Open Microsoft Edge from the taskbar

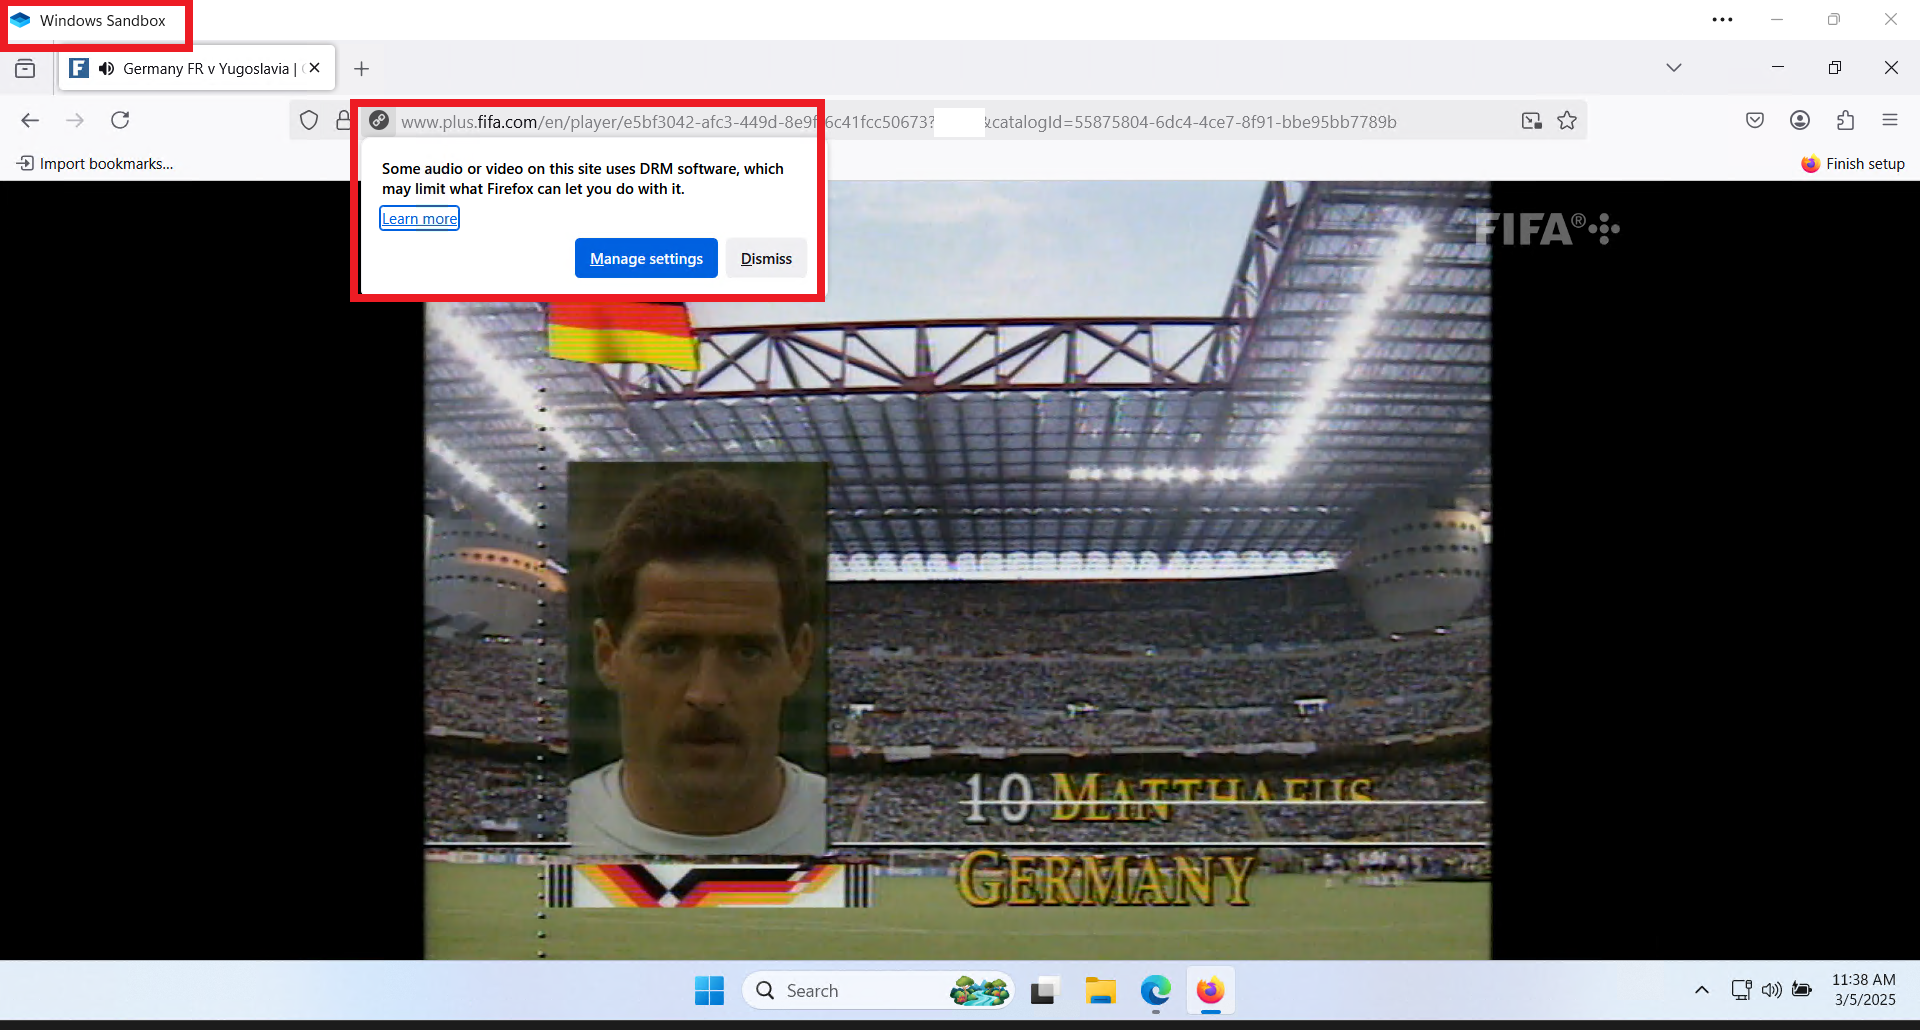point(1155,990)
